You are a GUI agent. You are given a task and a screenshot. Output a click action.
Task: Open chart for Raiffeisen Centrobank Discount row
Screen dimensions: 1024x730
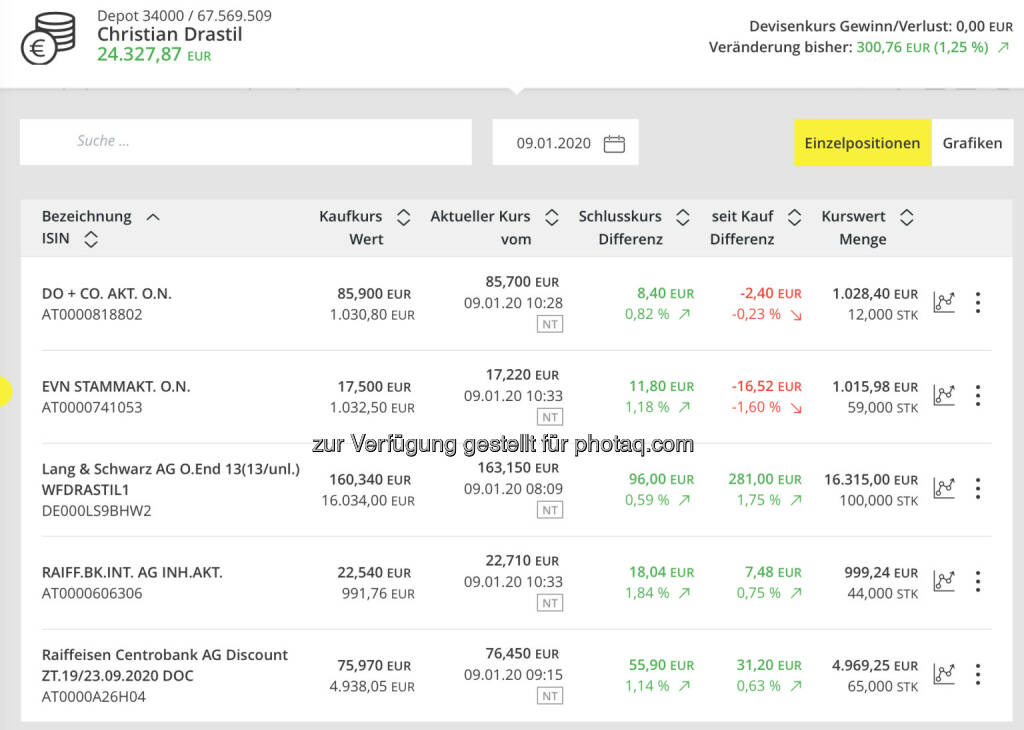coord(943,675)
